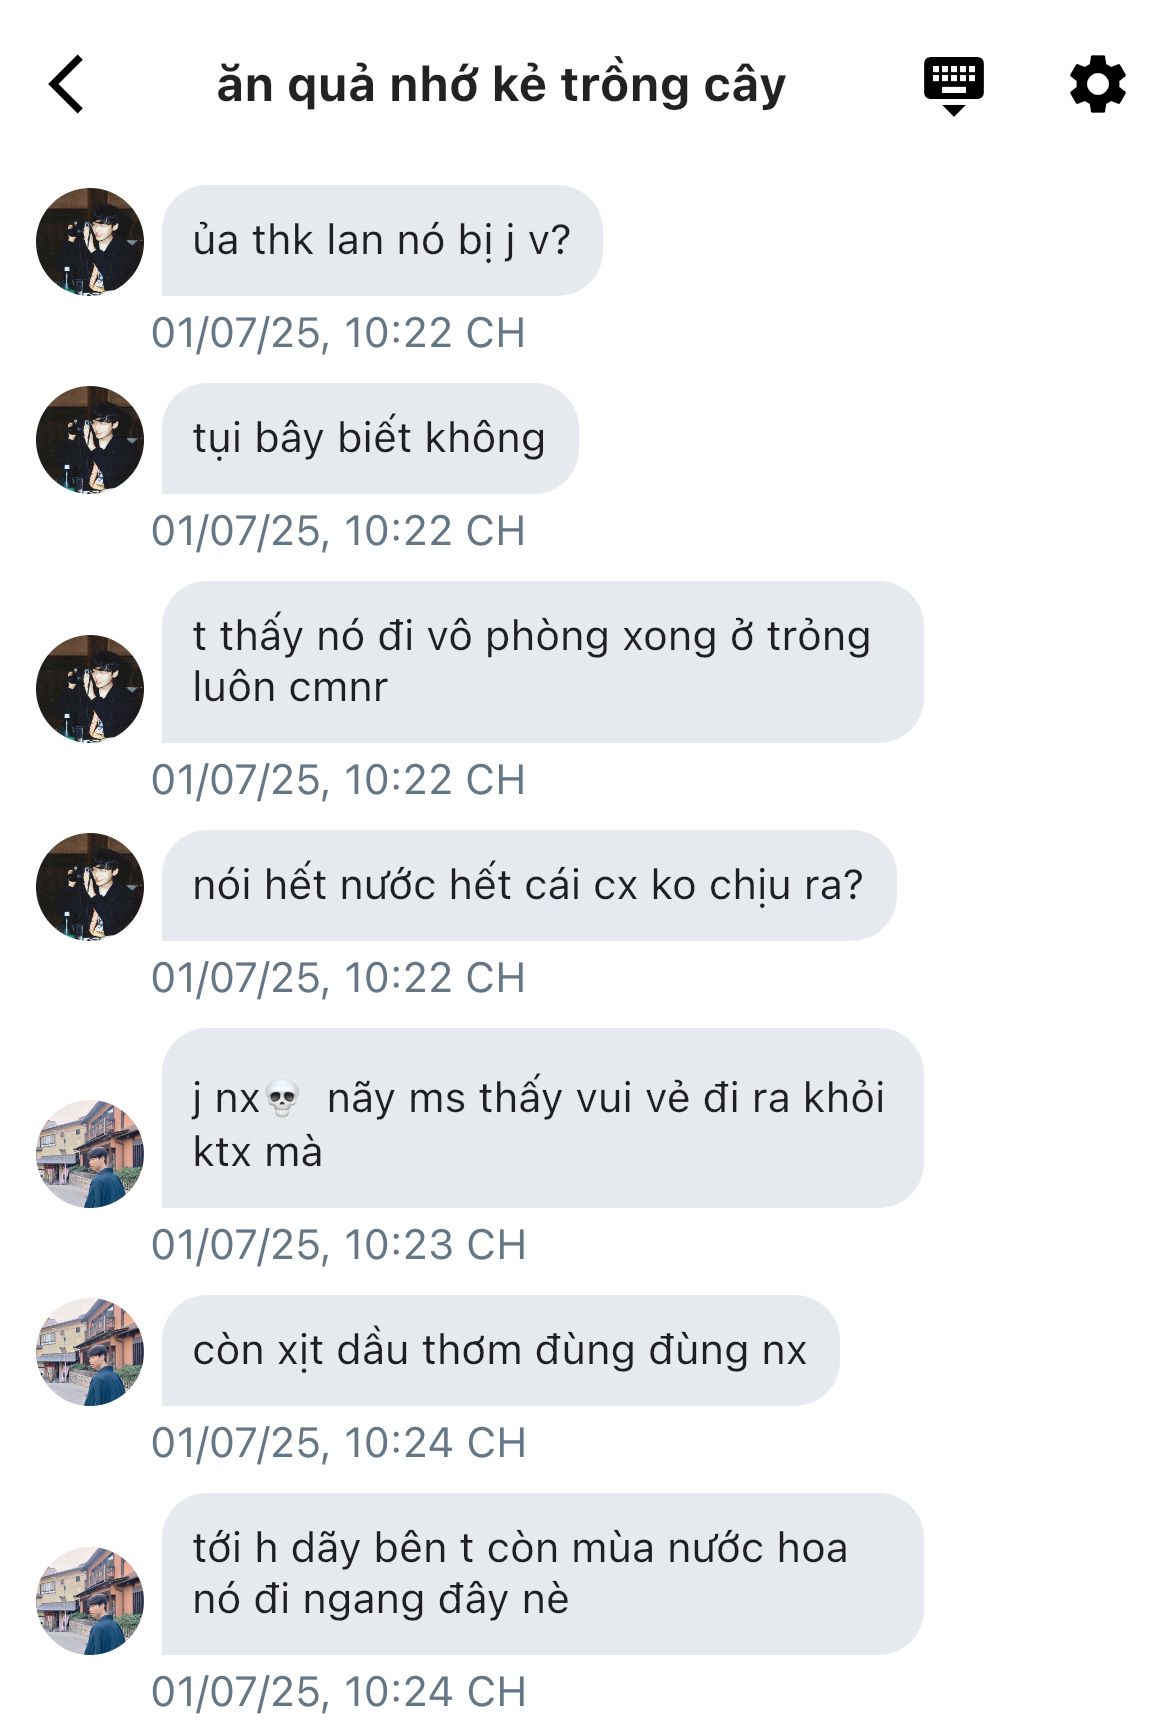Open avatar beside "tụi bây biết không"
Image resolution: width=1170 pixels, height=1732 pixels.
coord(90,439)
